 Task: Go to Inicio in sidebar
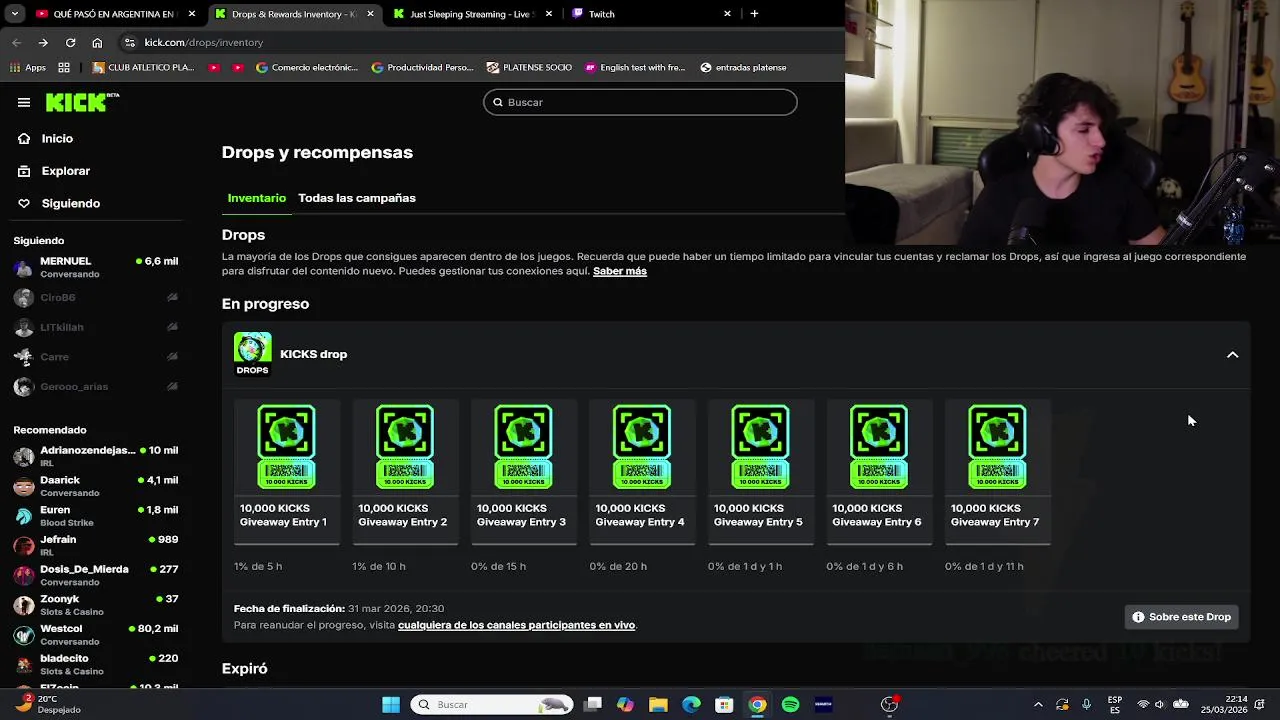57,139
